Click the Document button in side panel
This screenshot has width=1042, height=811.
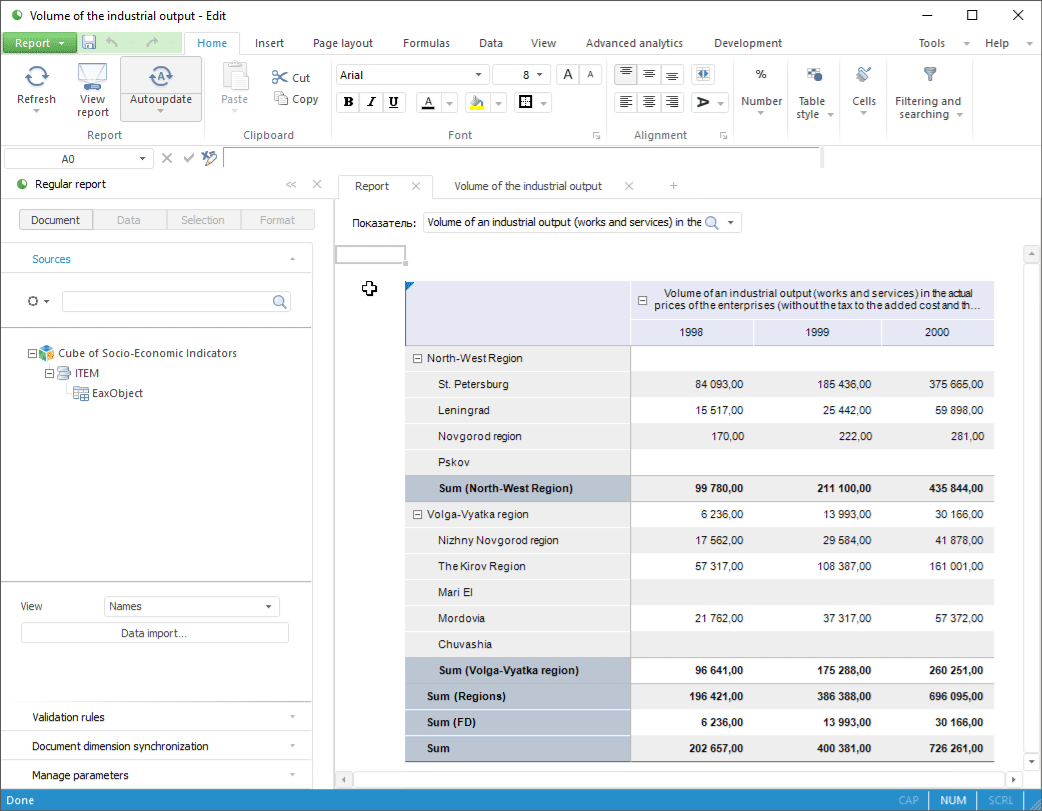click(55, 220)
